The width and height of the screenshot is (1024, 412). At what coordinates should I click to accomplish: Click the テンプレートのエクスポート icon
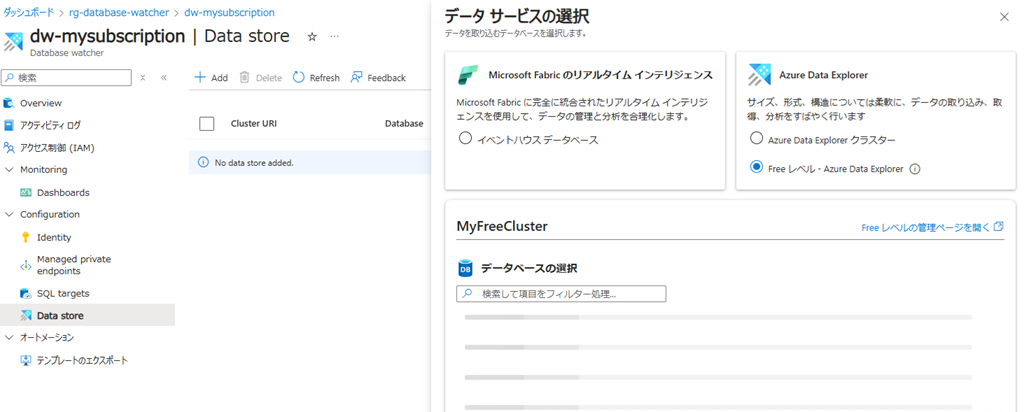[26, 360]
